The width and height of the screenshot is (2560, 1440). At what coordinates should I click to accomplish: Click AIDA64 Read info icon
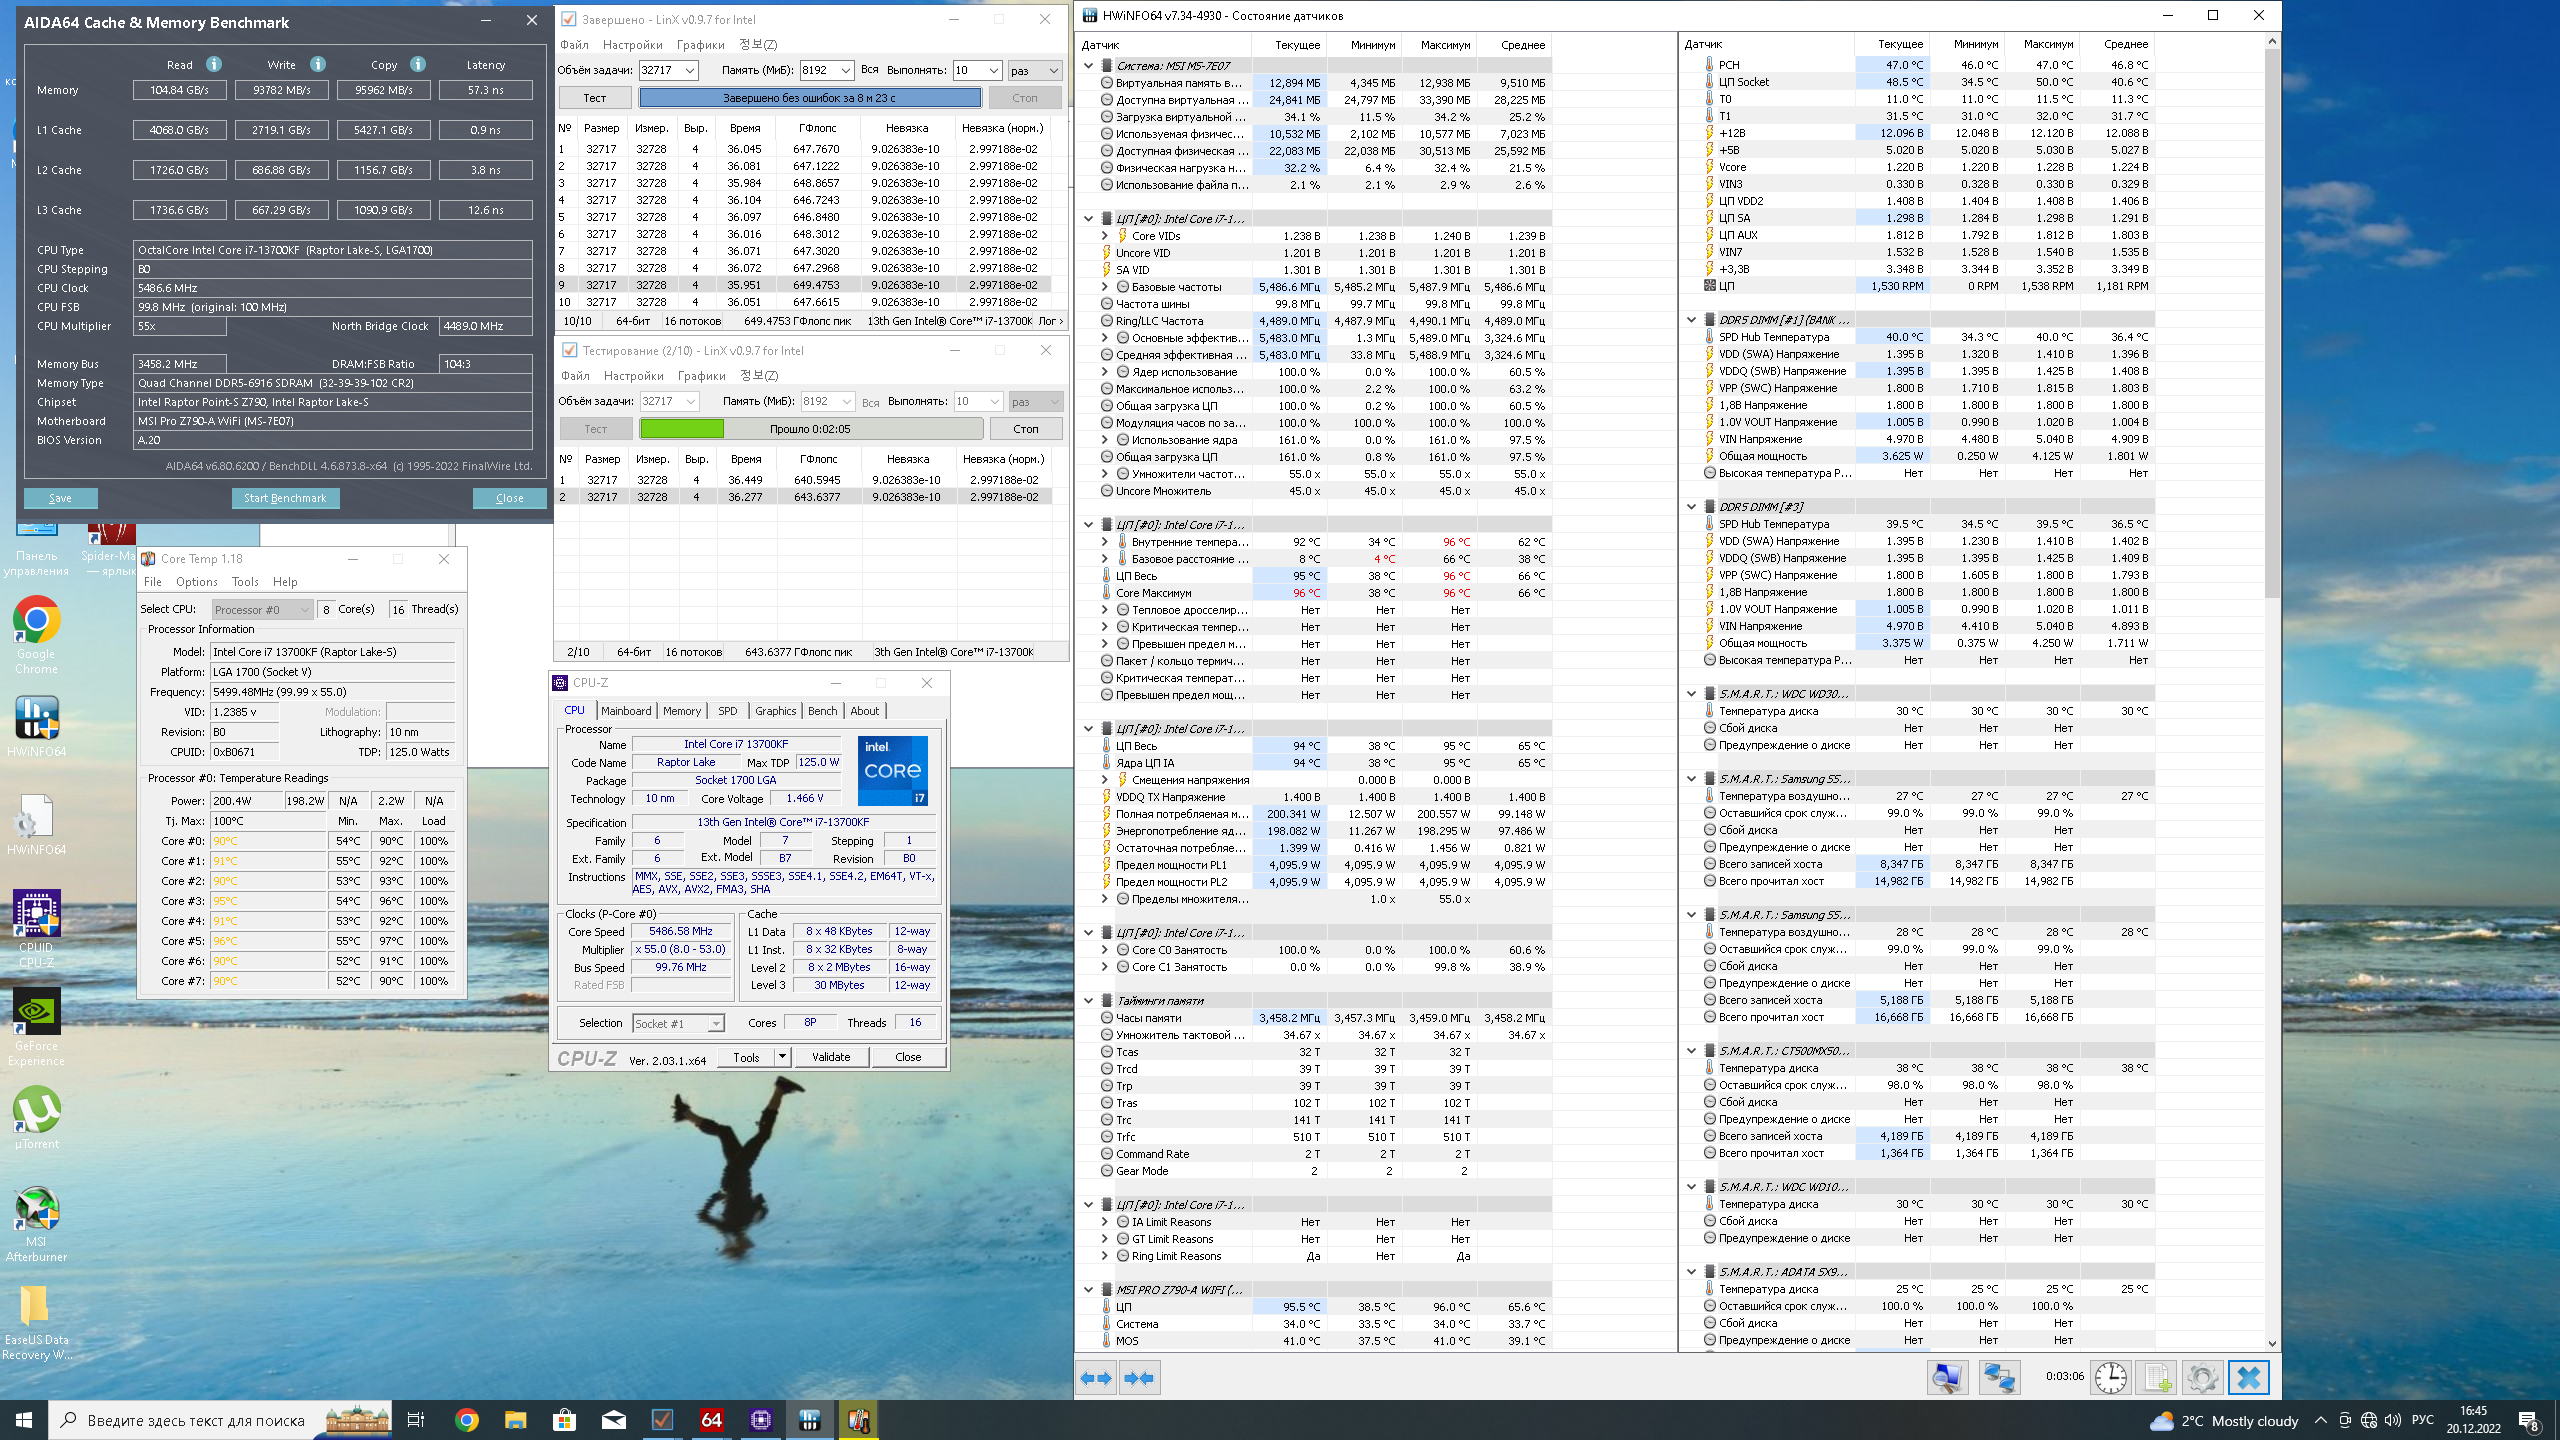click(214, 64)
